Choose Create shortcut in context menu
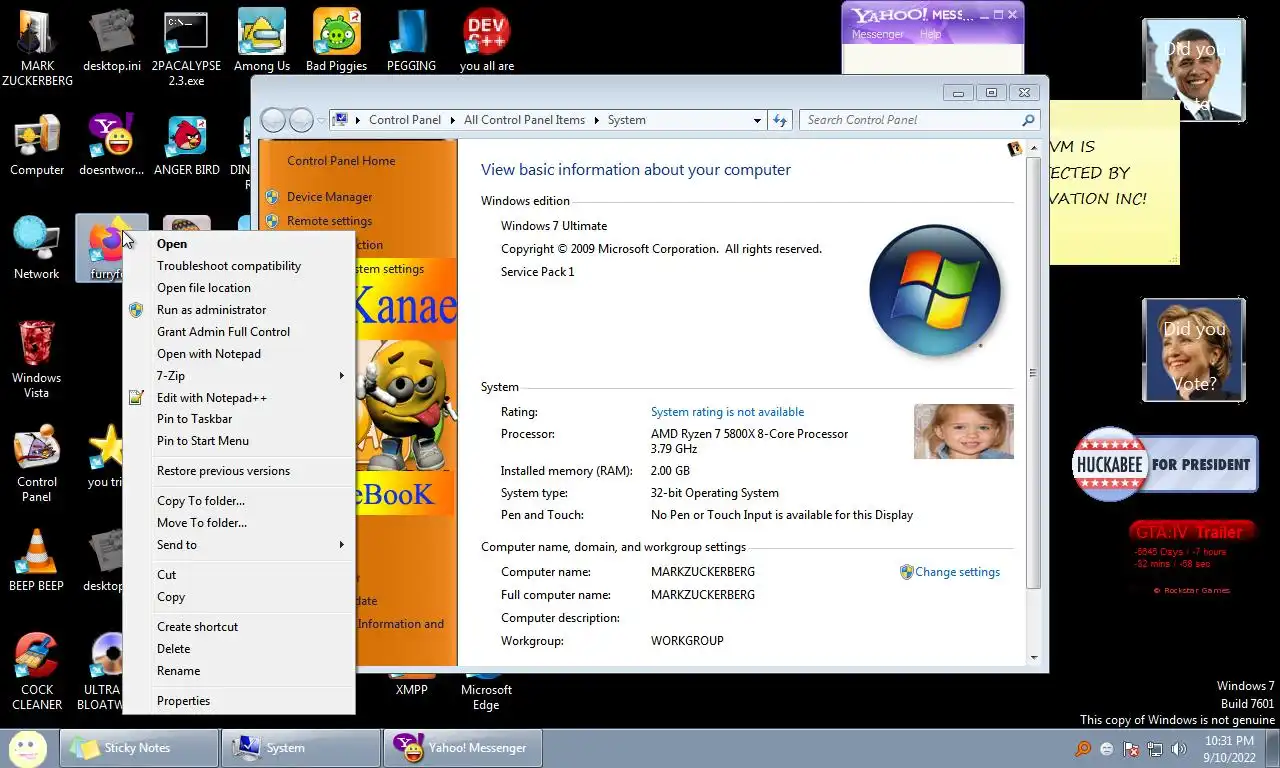 (239, 627)
